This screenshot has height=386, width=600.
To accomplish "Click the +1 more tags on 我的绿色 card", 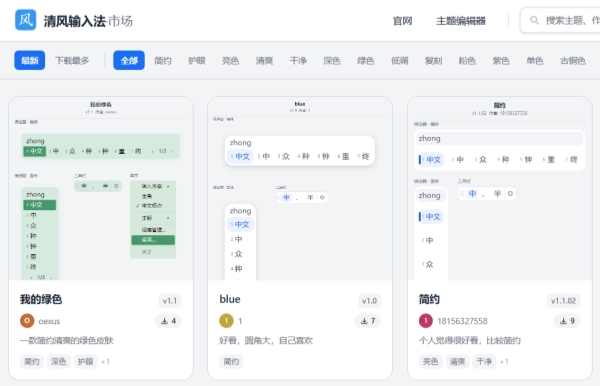I will [105, 362].
